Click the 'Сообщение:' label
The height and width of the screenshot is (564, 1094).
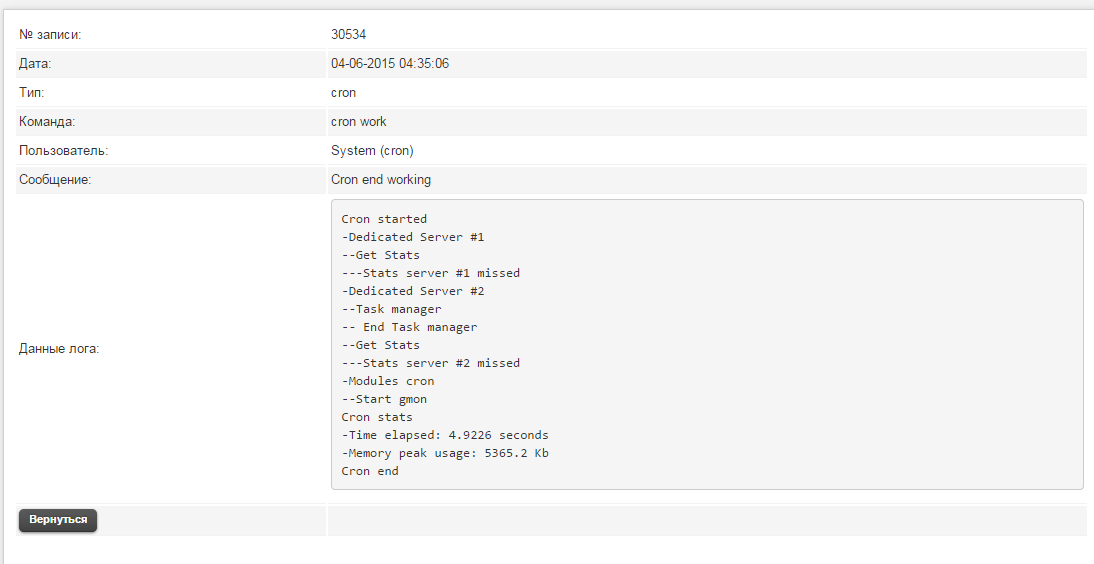55,180
